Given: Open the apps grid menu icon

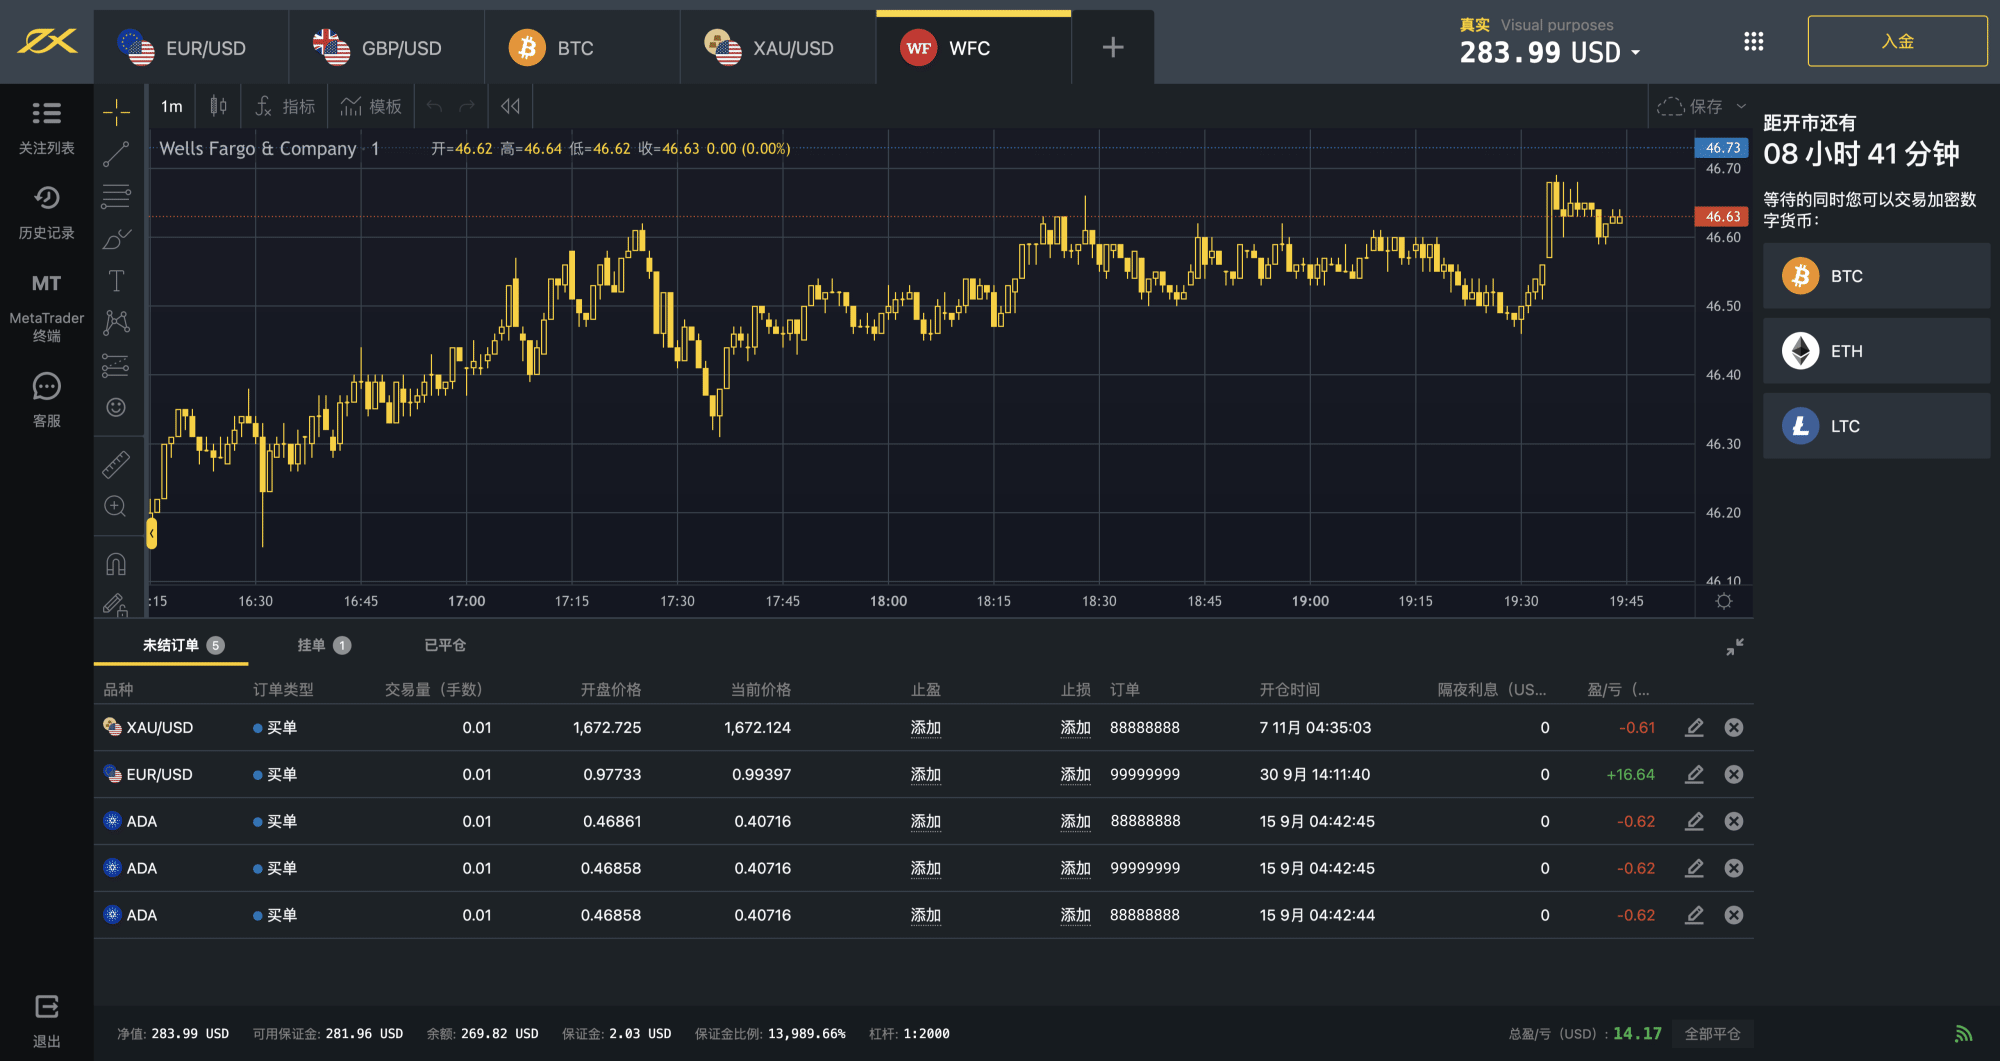Looking at the screenshot, I should (1753, 42).
